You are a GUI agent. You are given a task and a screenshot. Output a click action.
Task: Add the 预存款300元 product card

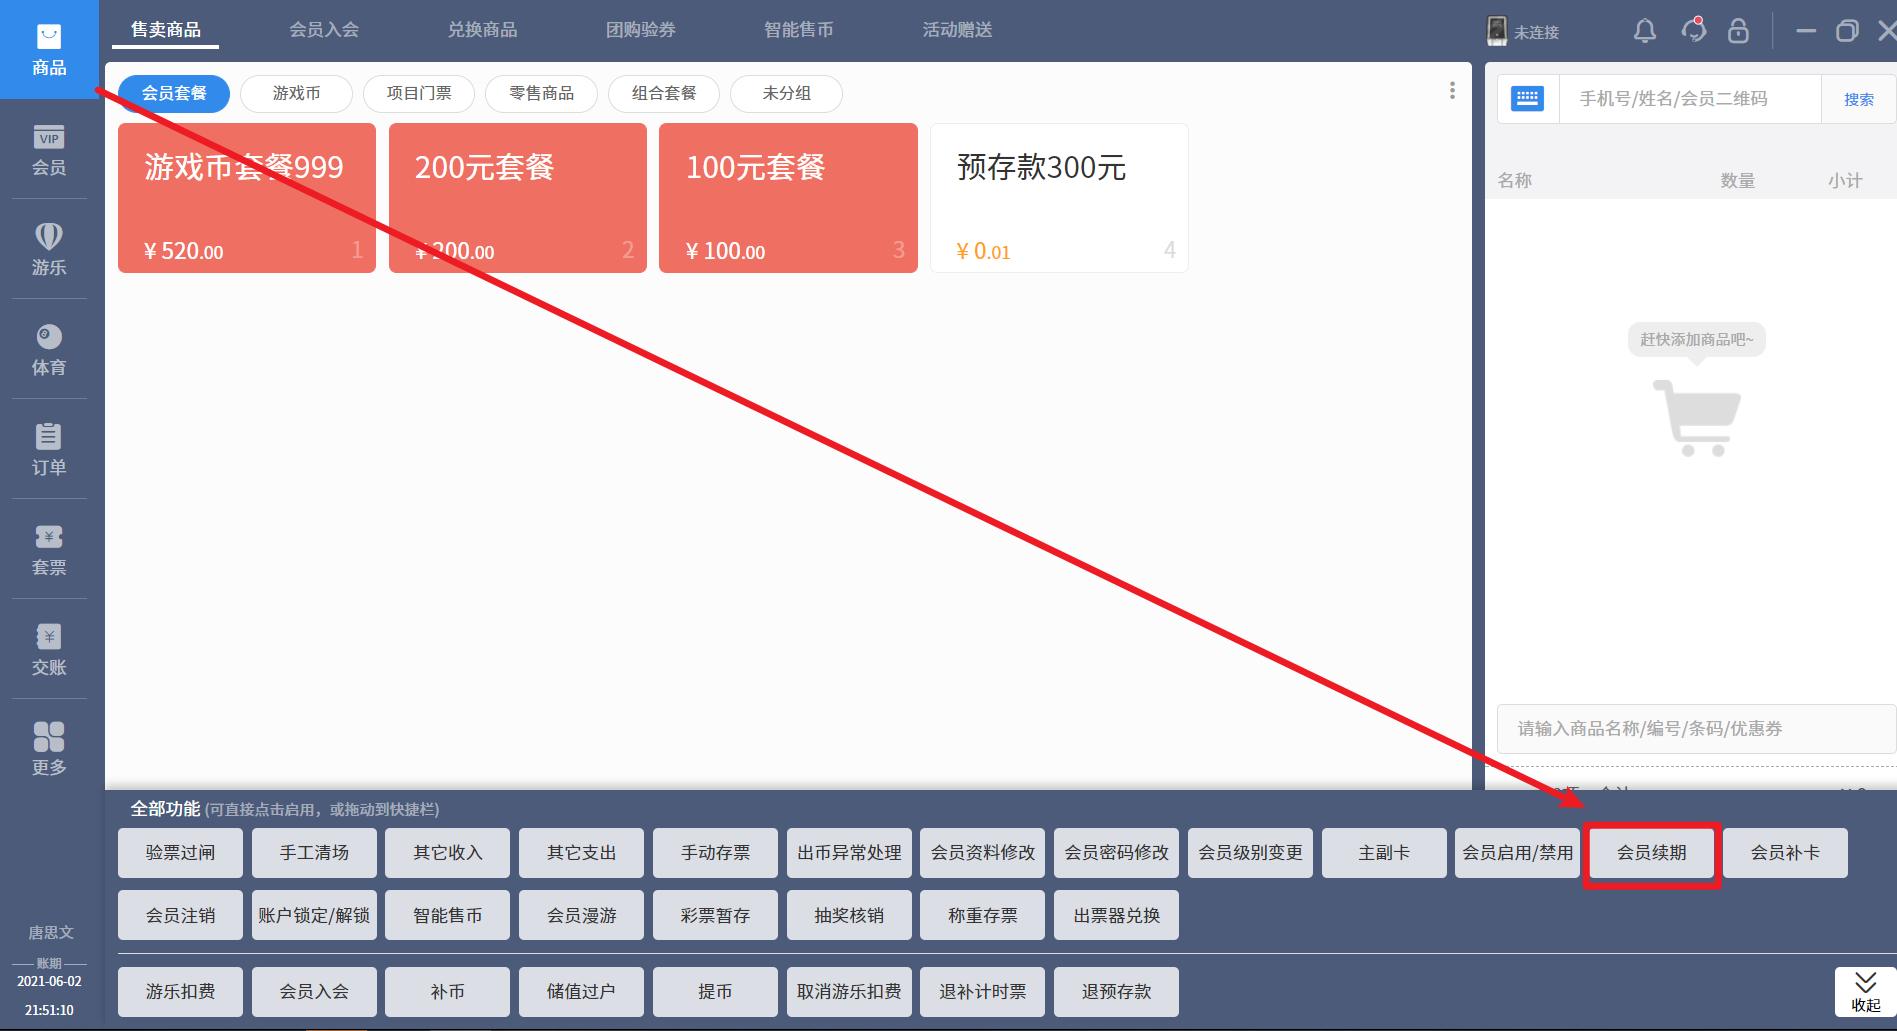click(x=1059, y=198)
